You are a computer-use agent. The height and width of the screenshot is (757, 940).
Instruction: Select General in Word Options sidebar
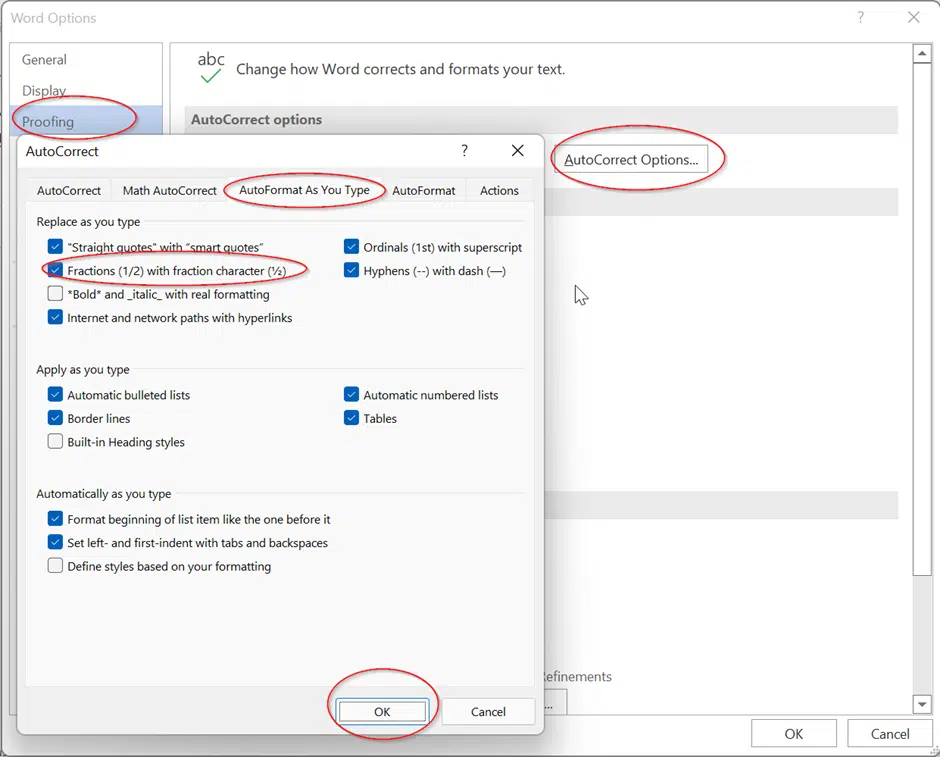86,60
